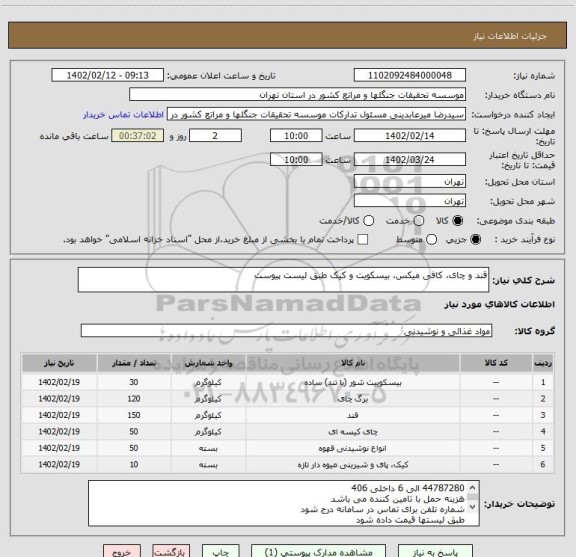
Task: Open the اطلاعات تماس خریدار link
Action: coord(123,115)
